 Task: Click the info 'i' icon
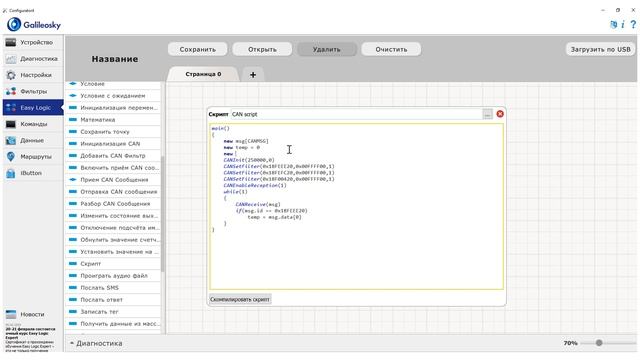[623, 24]
